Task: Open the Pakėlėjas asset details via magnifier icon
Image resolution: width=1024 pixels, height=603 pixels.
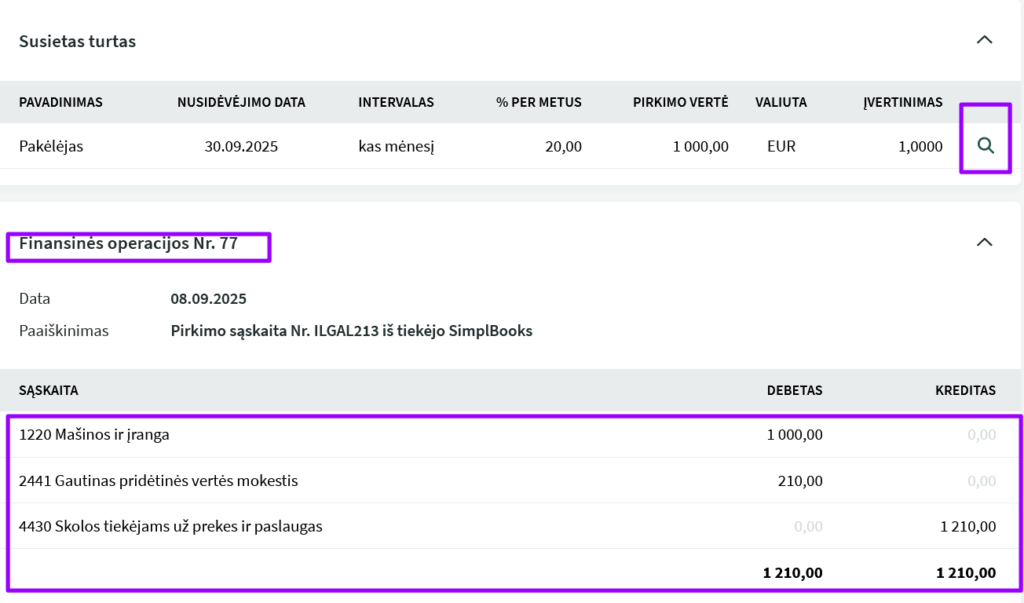Action: pos(985,146)
